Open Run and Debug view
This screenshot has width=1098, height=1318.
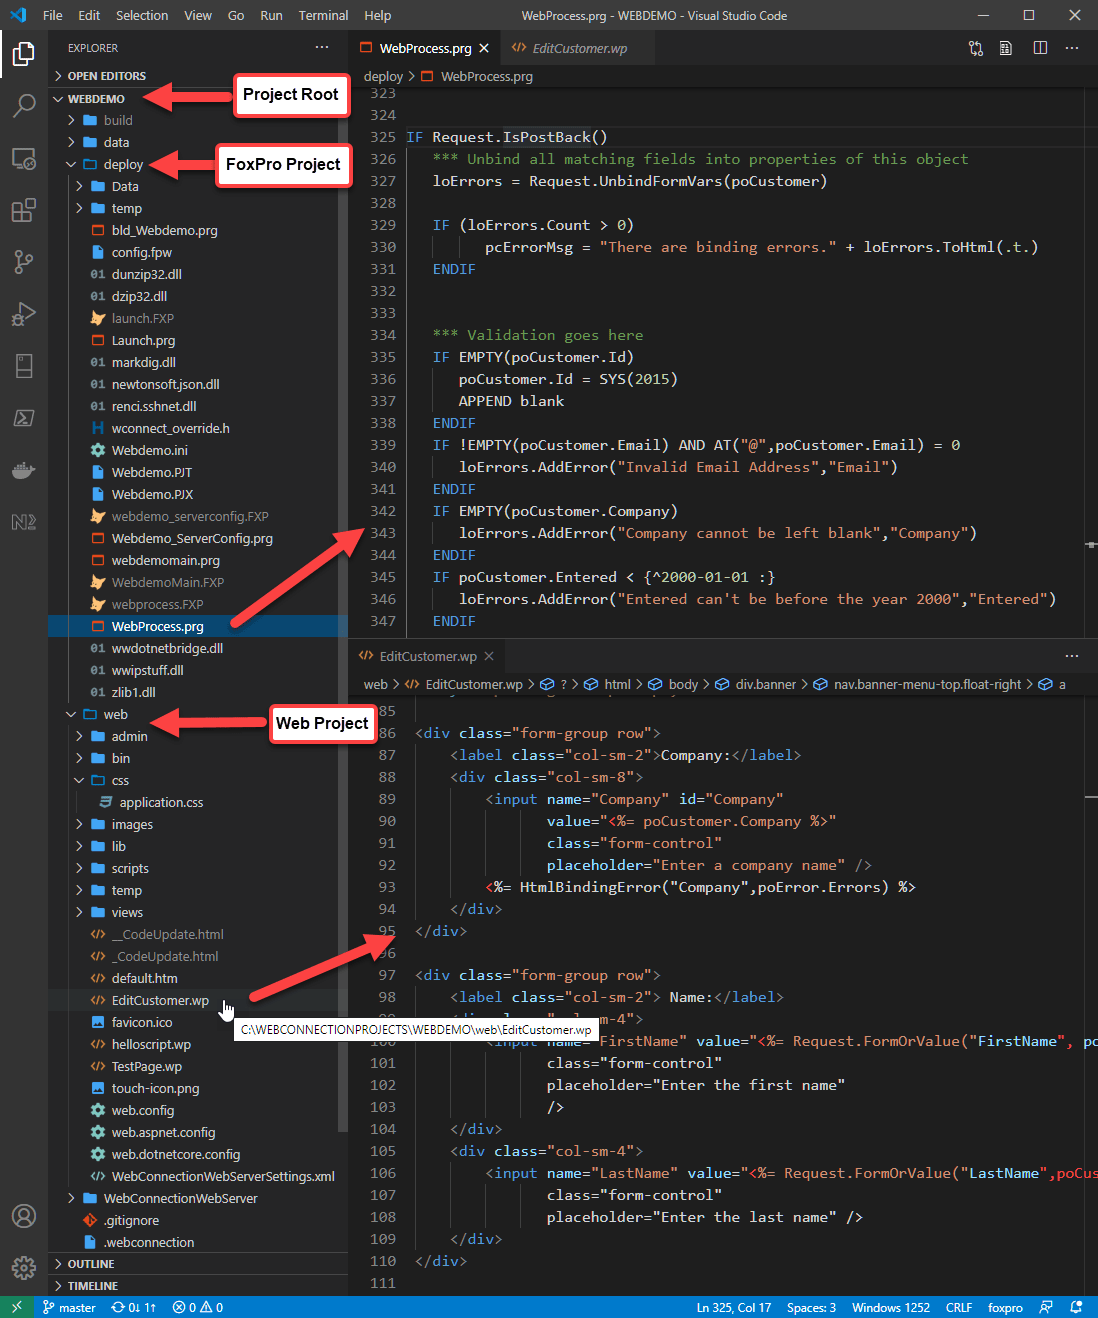tap(24, 314)
